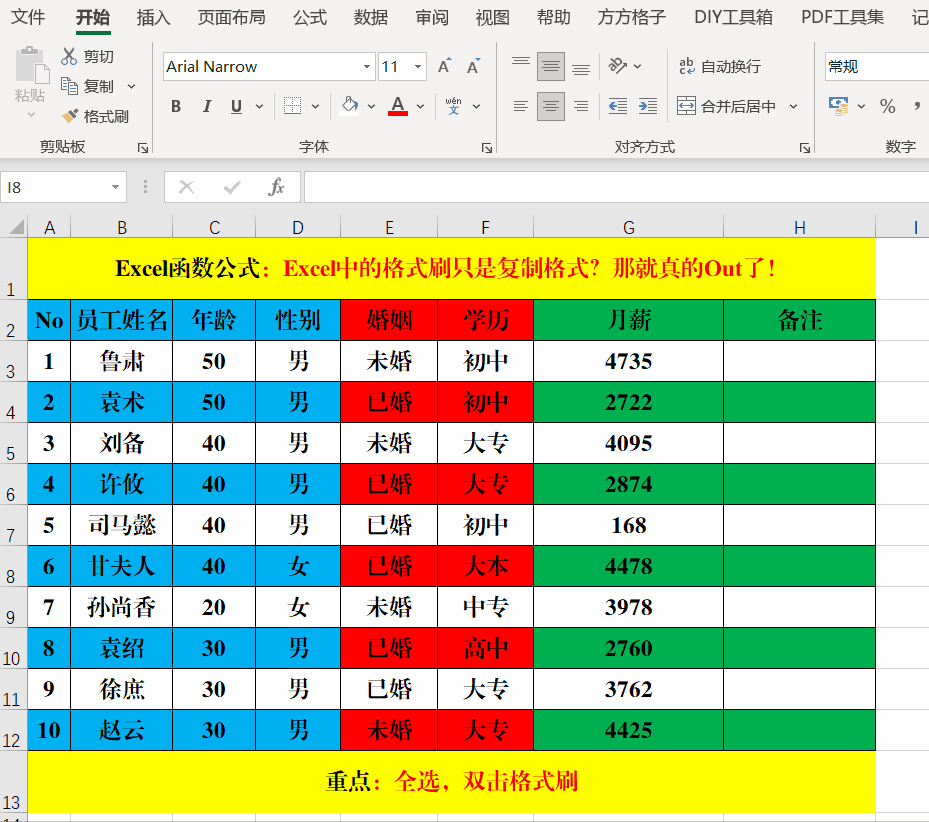Click the accounting number format icon

coord(838,106)
